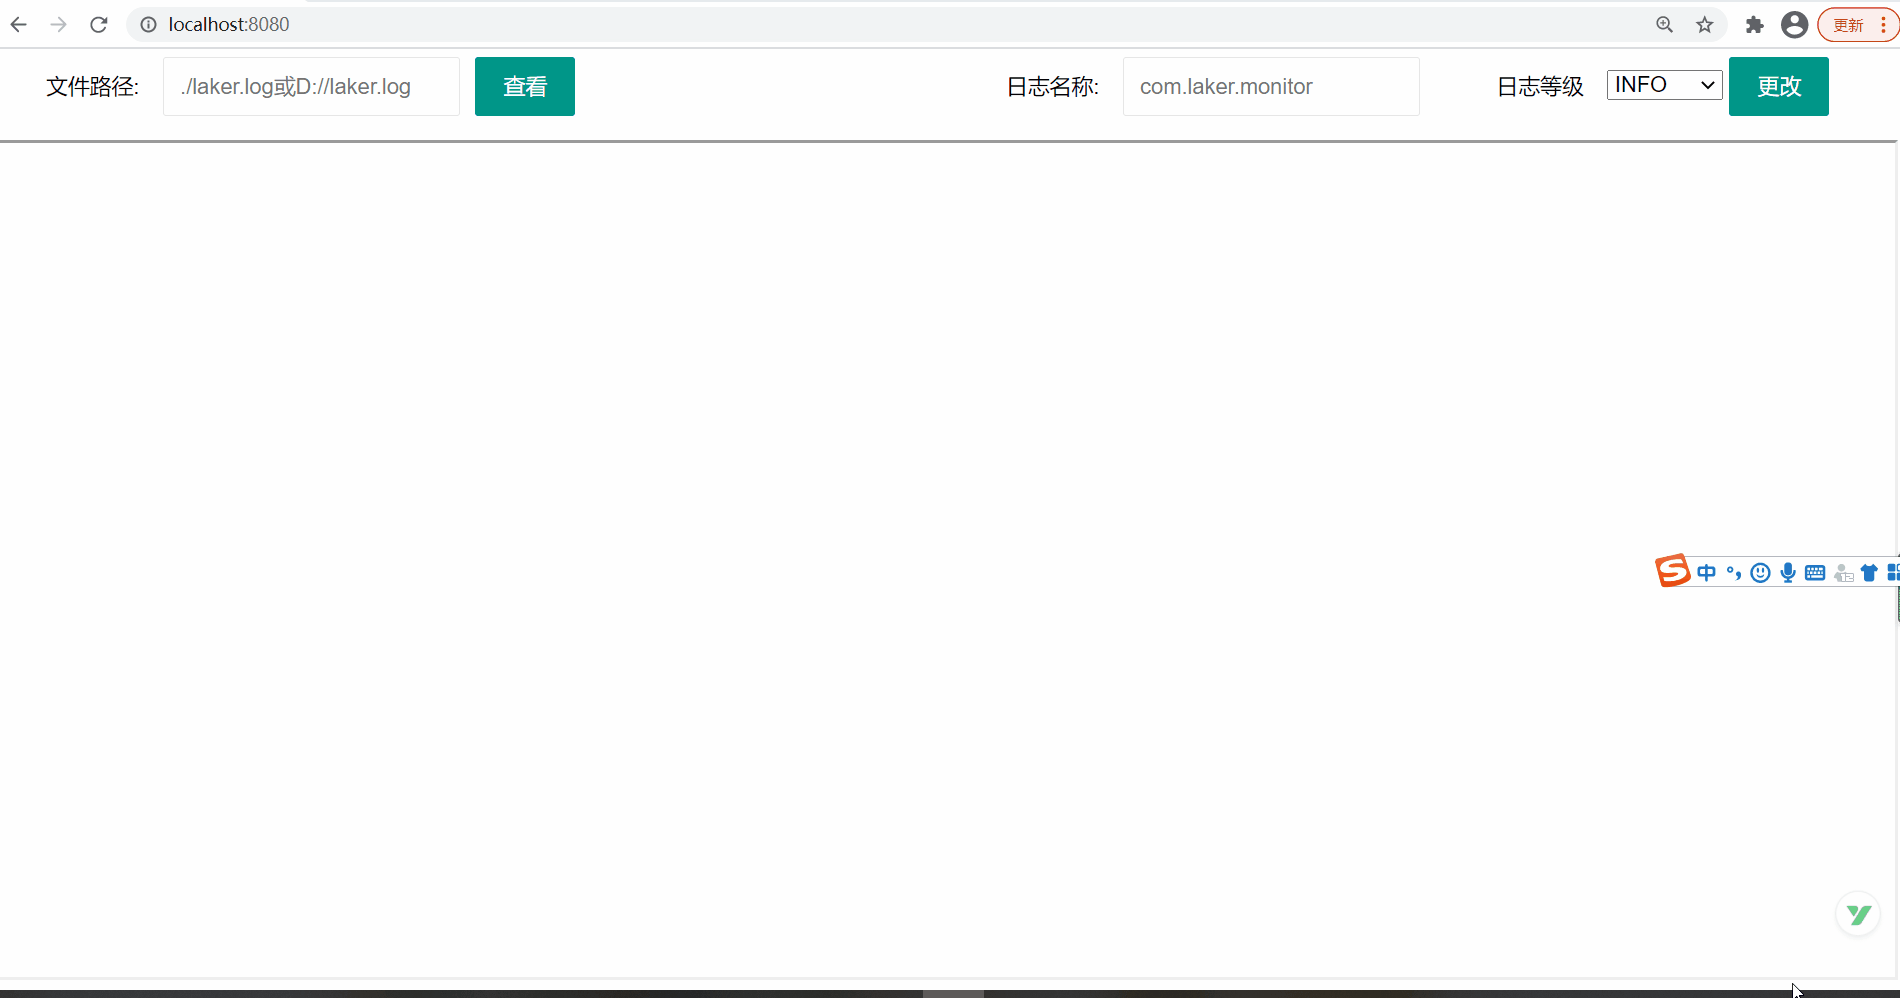Expand the 日志等级 INFO dropdown

click(x=1664, y=85)
